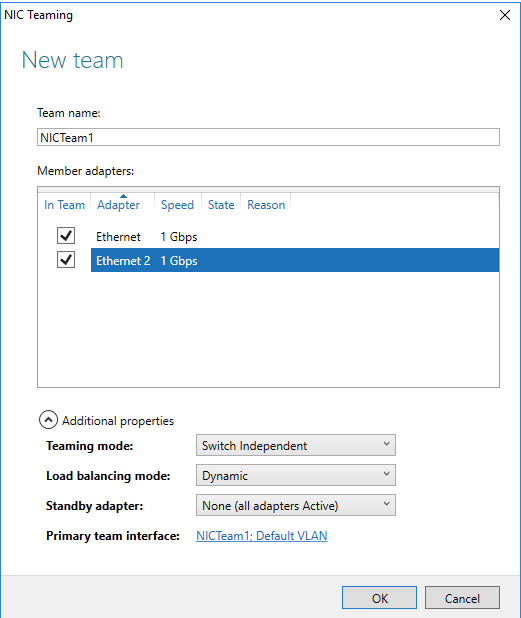Viewport: 521px width, 618px height.
Task: Cancel the new team dialog
Action: pos(462,598)
